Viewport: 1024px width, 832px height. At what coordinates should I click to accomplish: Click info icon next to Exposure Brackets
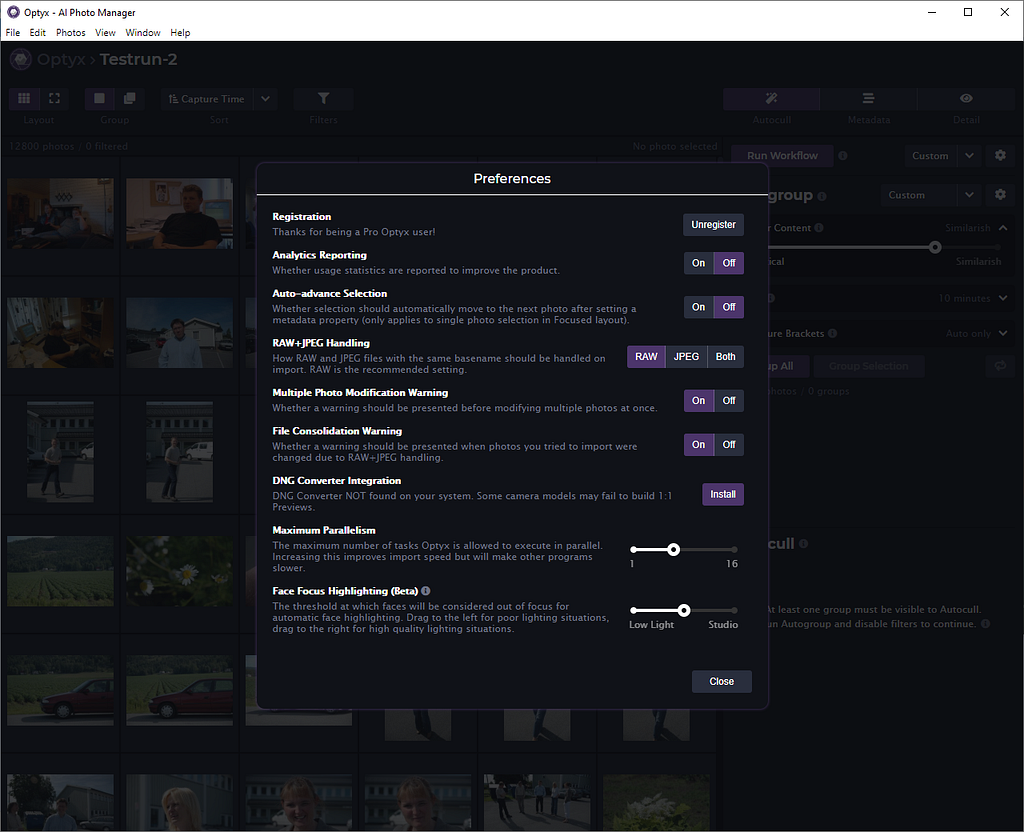tap(832, 333)
